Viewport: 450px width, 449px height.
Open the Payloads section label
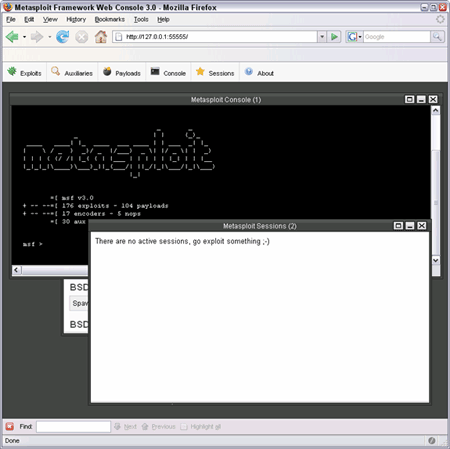pyautogui.click(x=128, y=73)
